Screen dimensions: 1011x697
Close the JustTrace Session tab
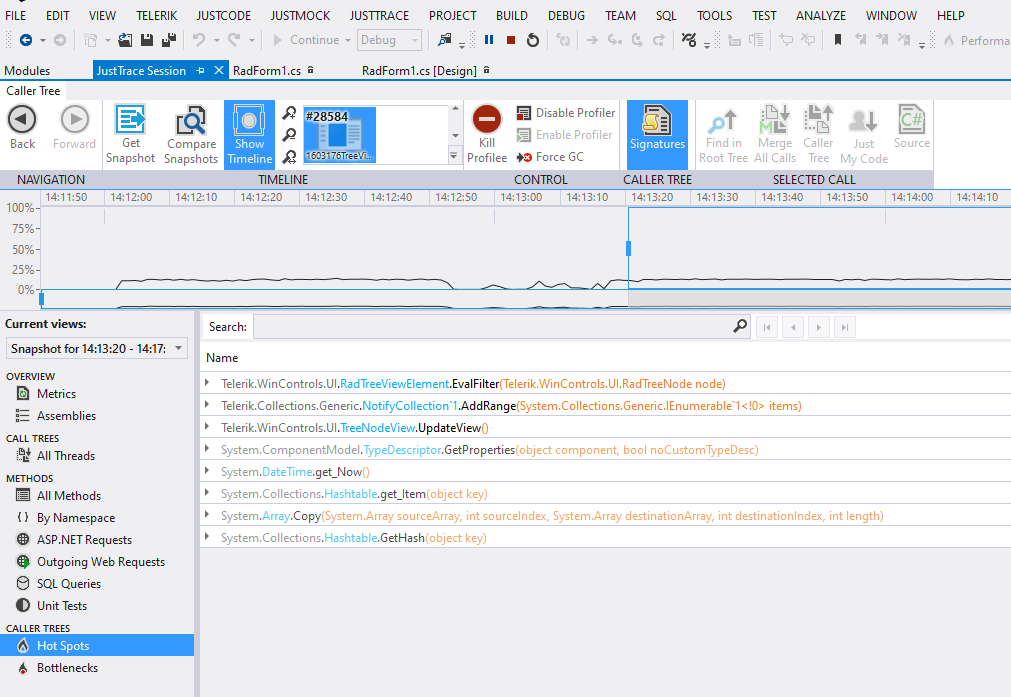click(x=219, y=70)
